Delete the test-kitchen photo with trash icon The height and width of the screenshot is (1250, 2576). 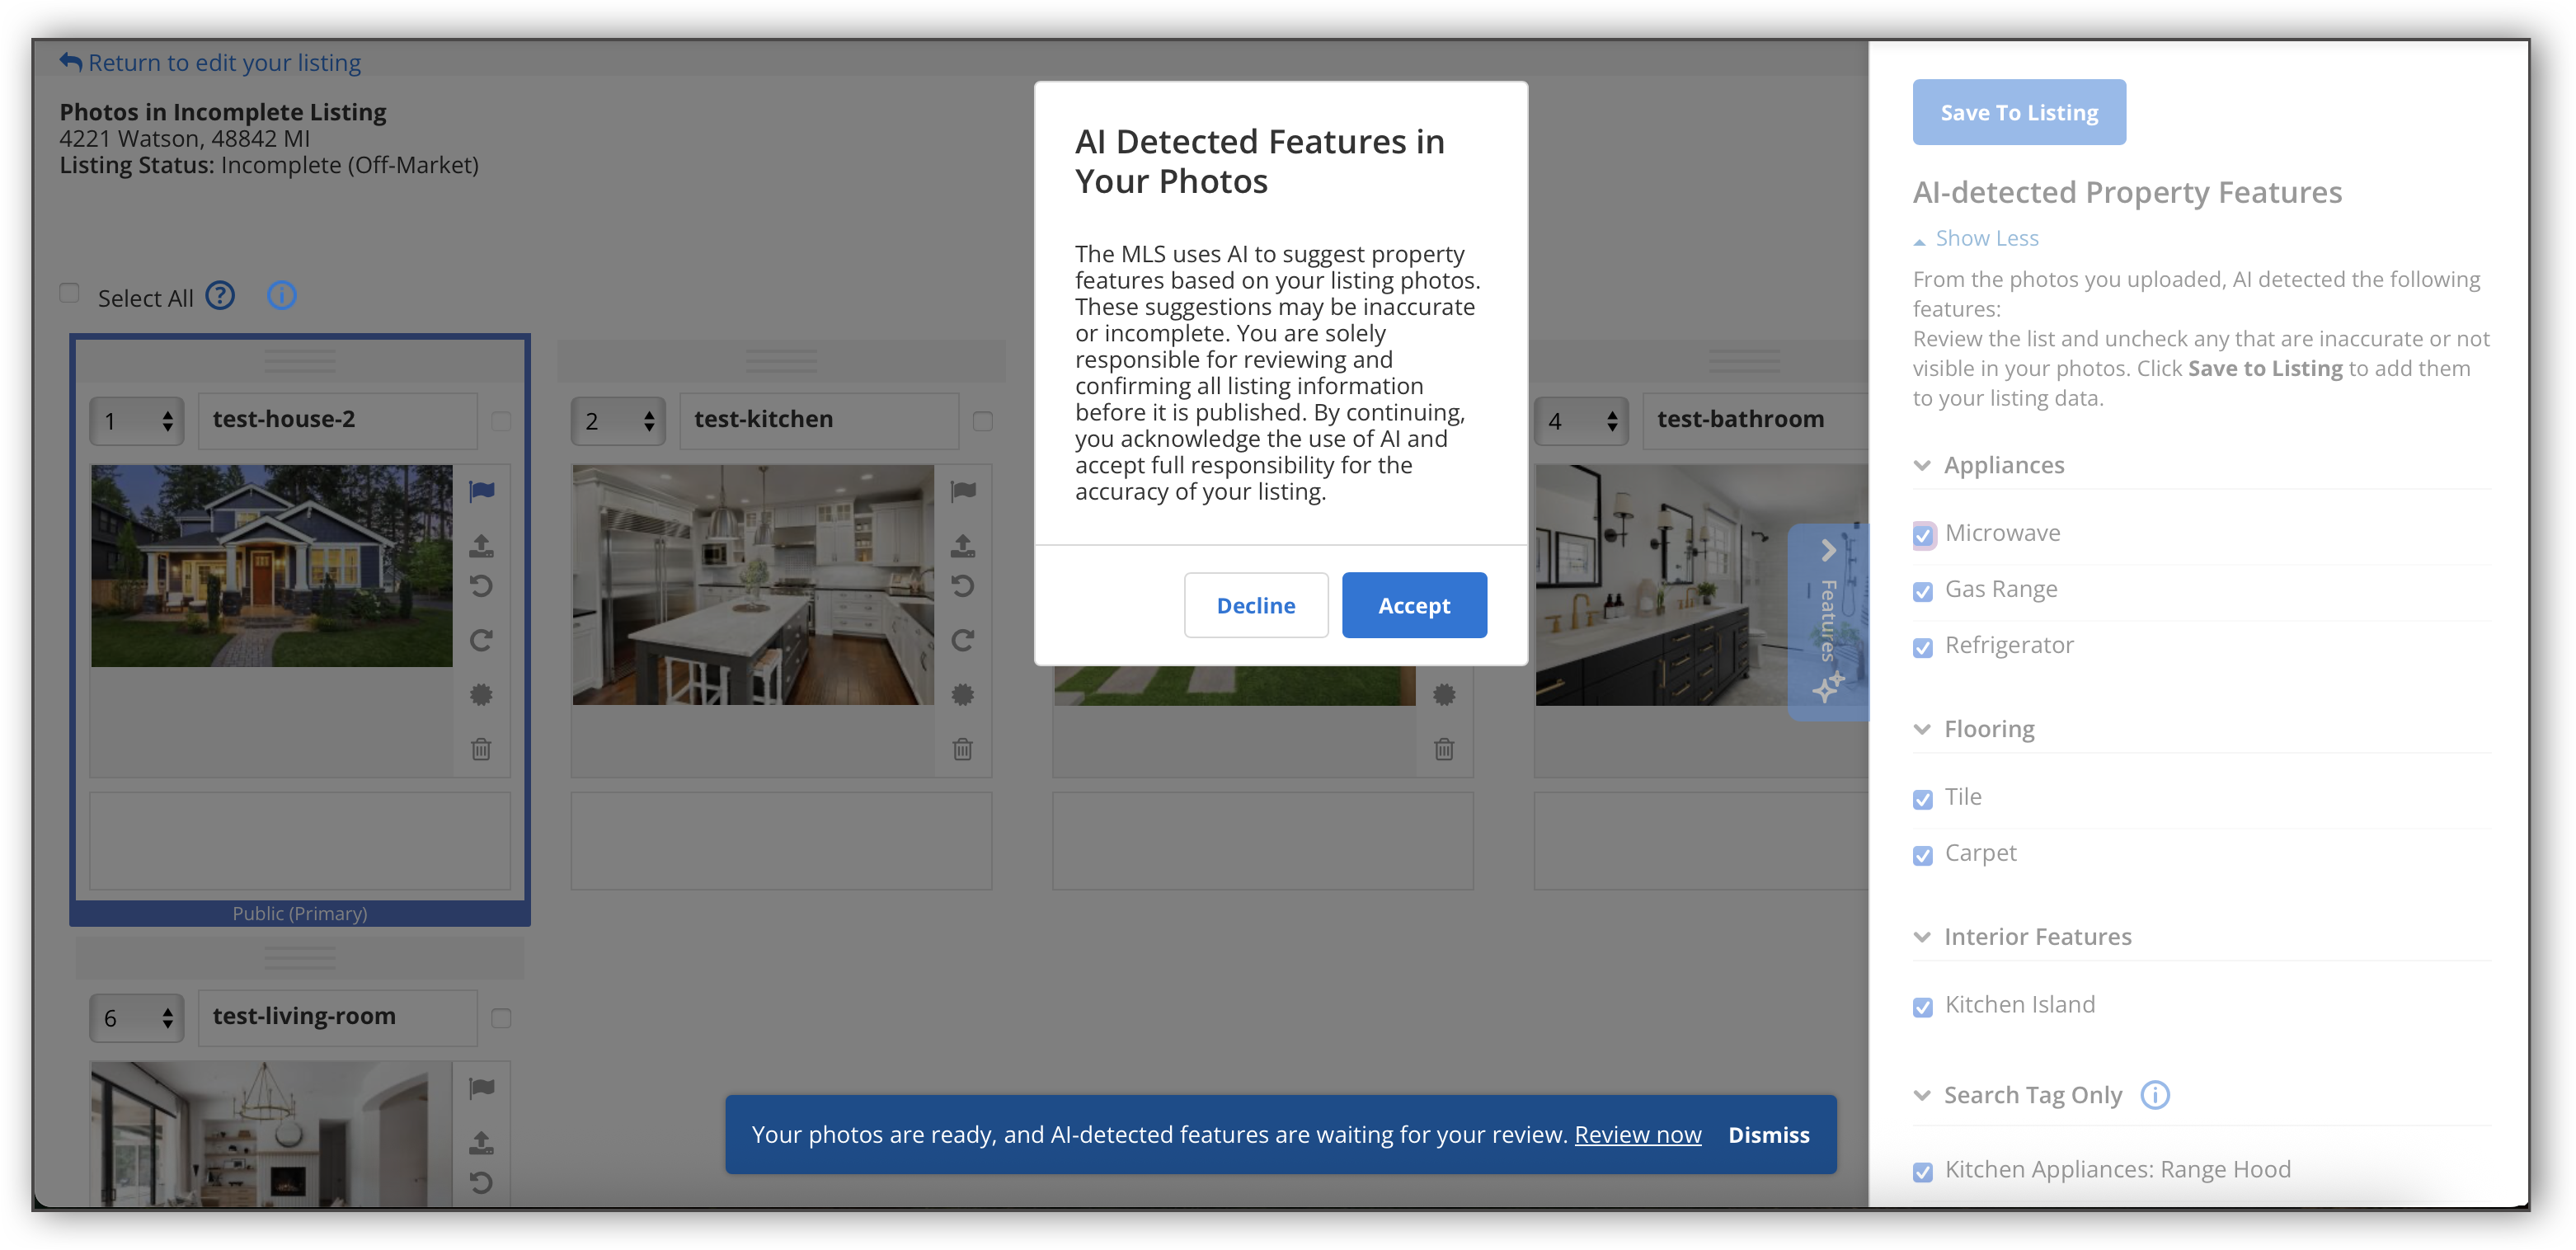[x=962, y=749]
